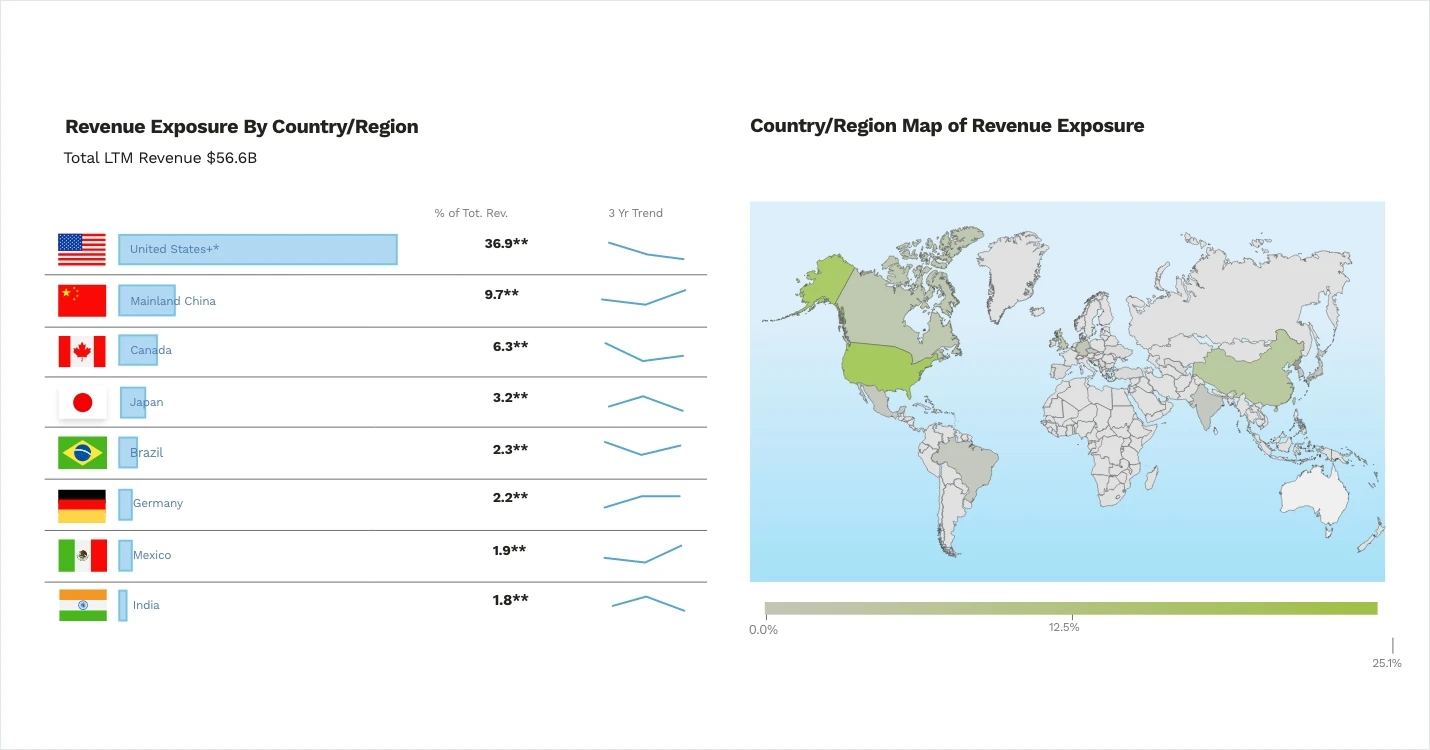Click the Japan flag icon
1430x750 pixels.
tap(81, 402)
